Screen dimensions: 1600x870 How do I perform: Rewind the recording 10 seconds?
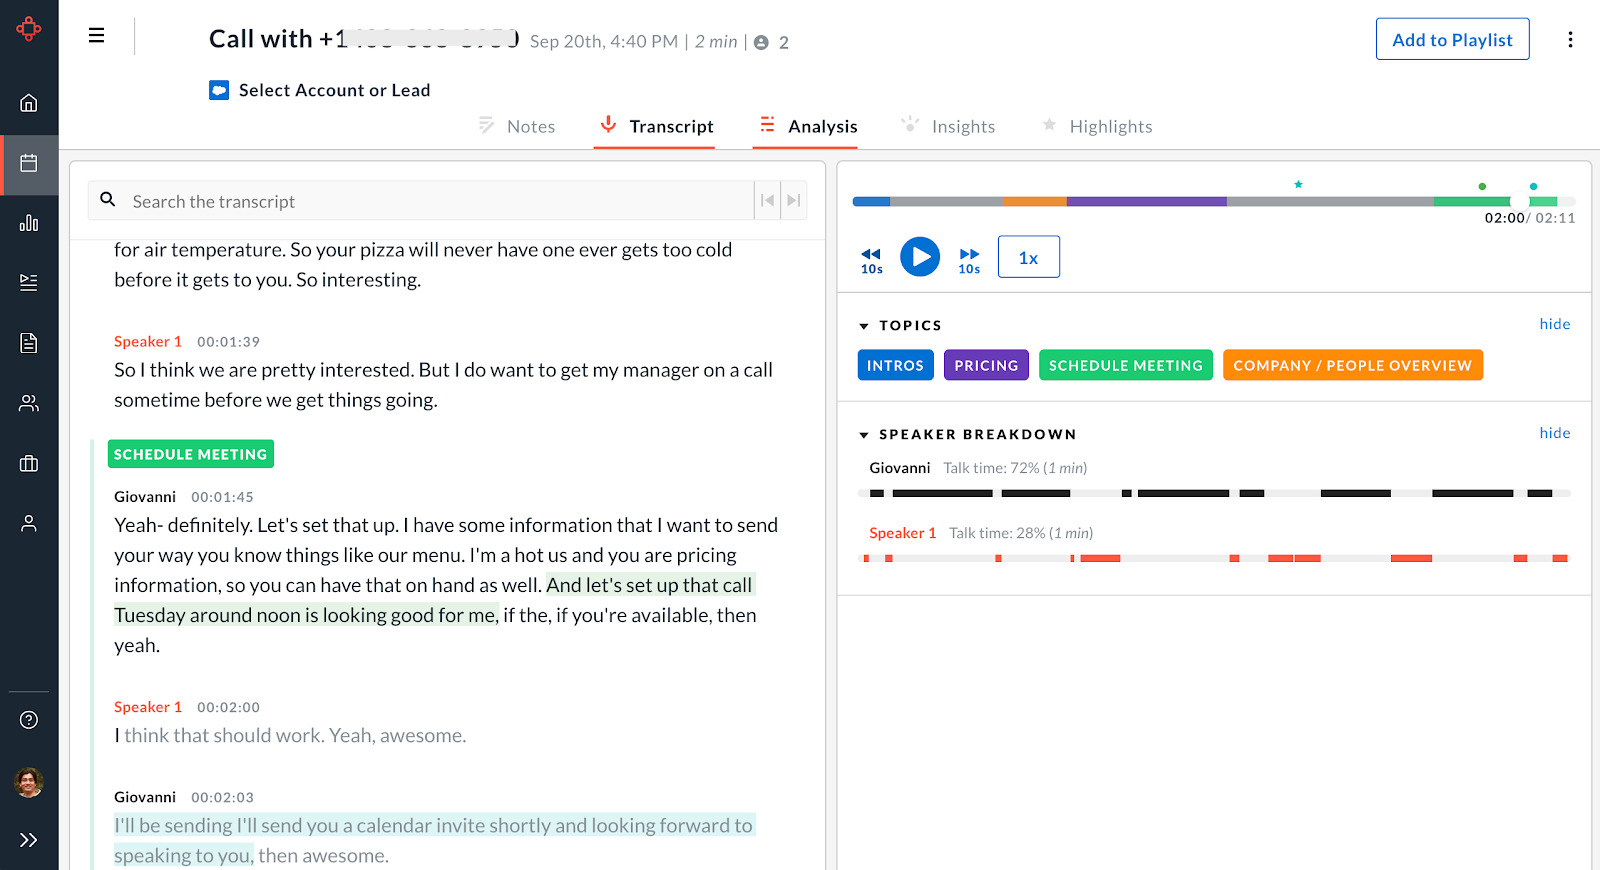871,259
